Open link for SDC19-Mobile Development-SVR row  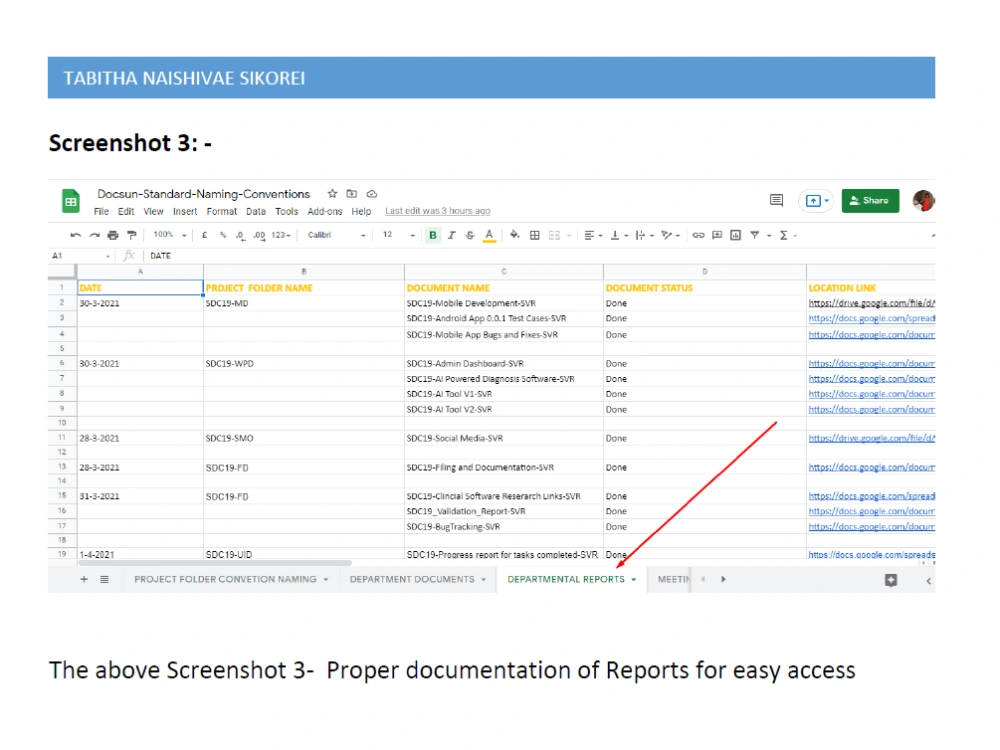point(871,304)
